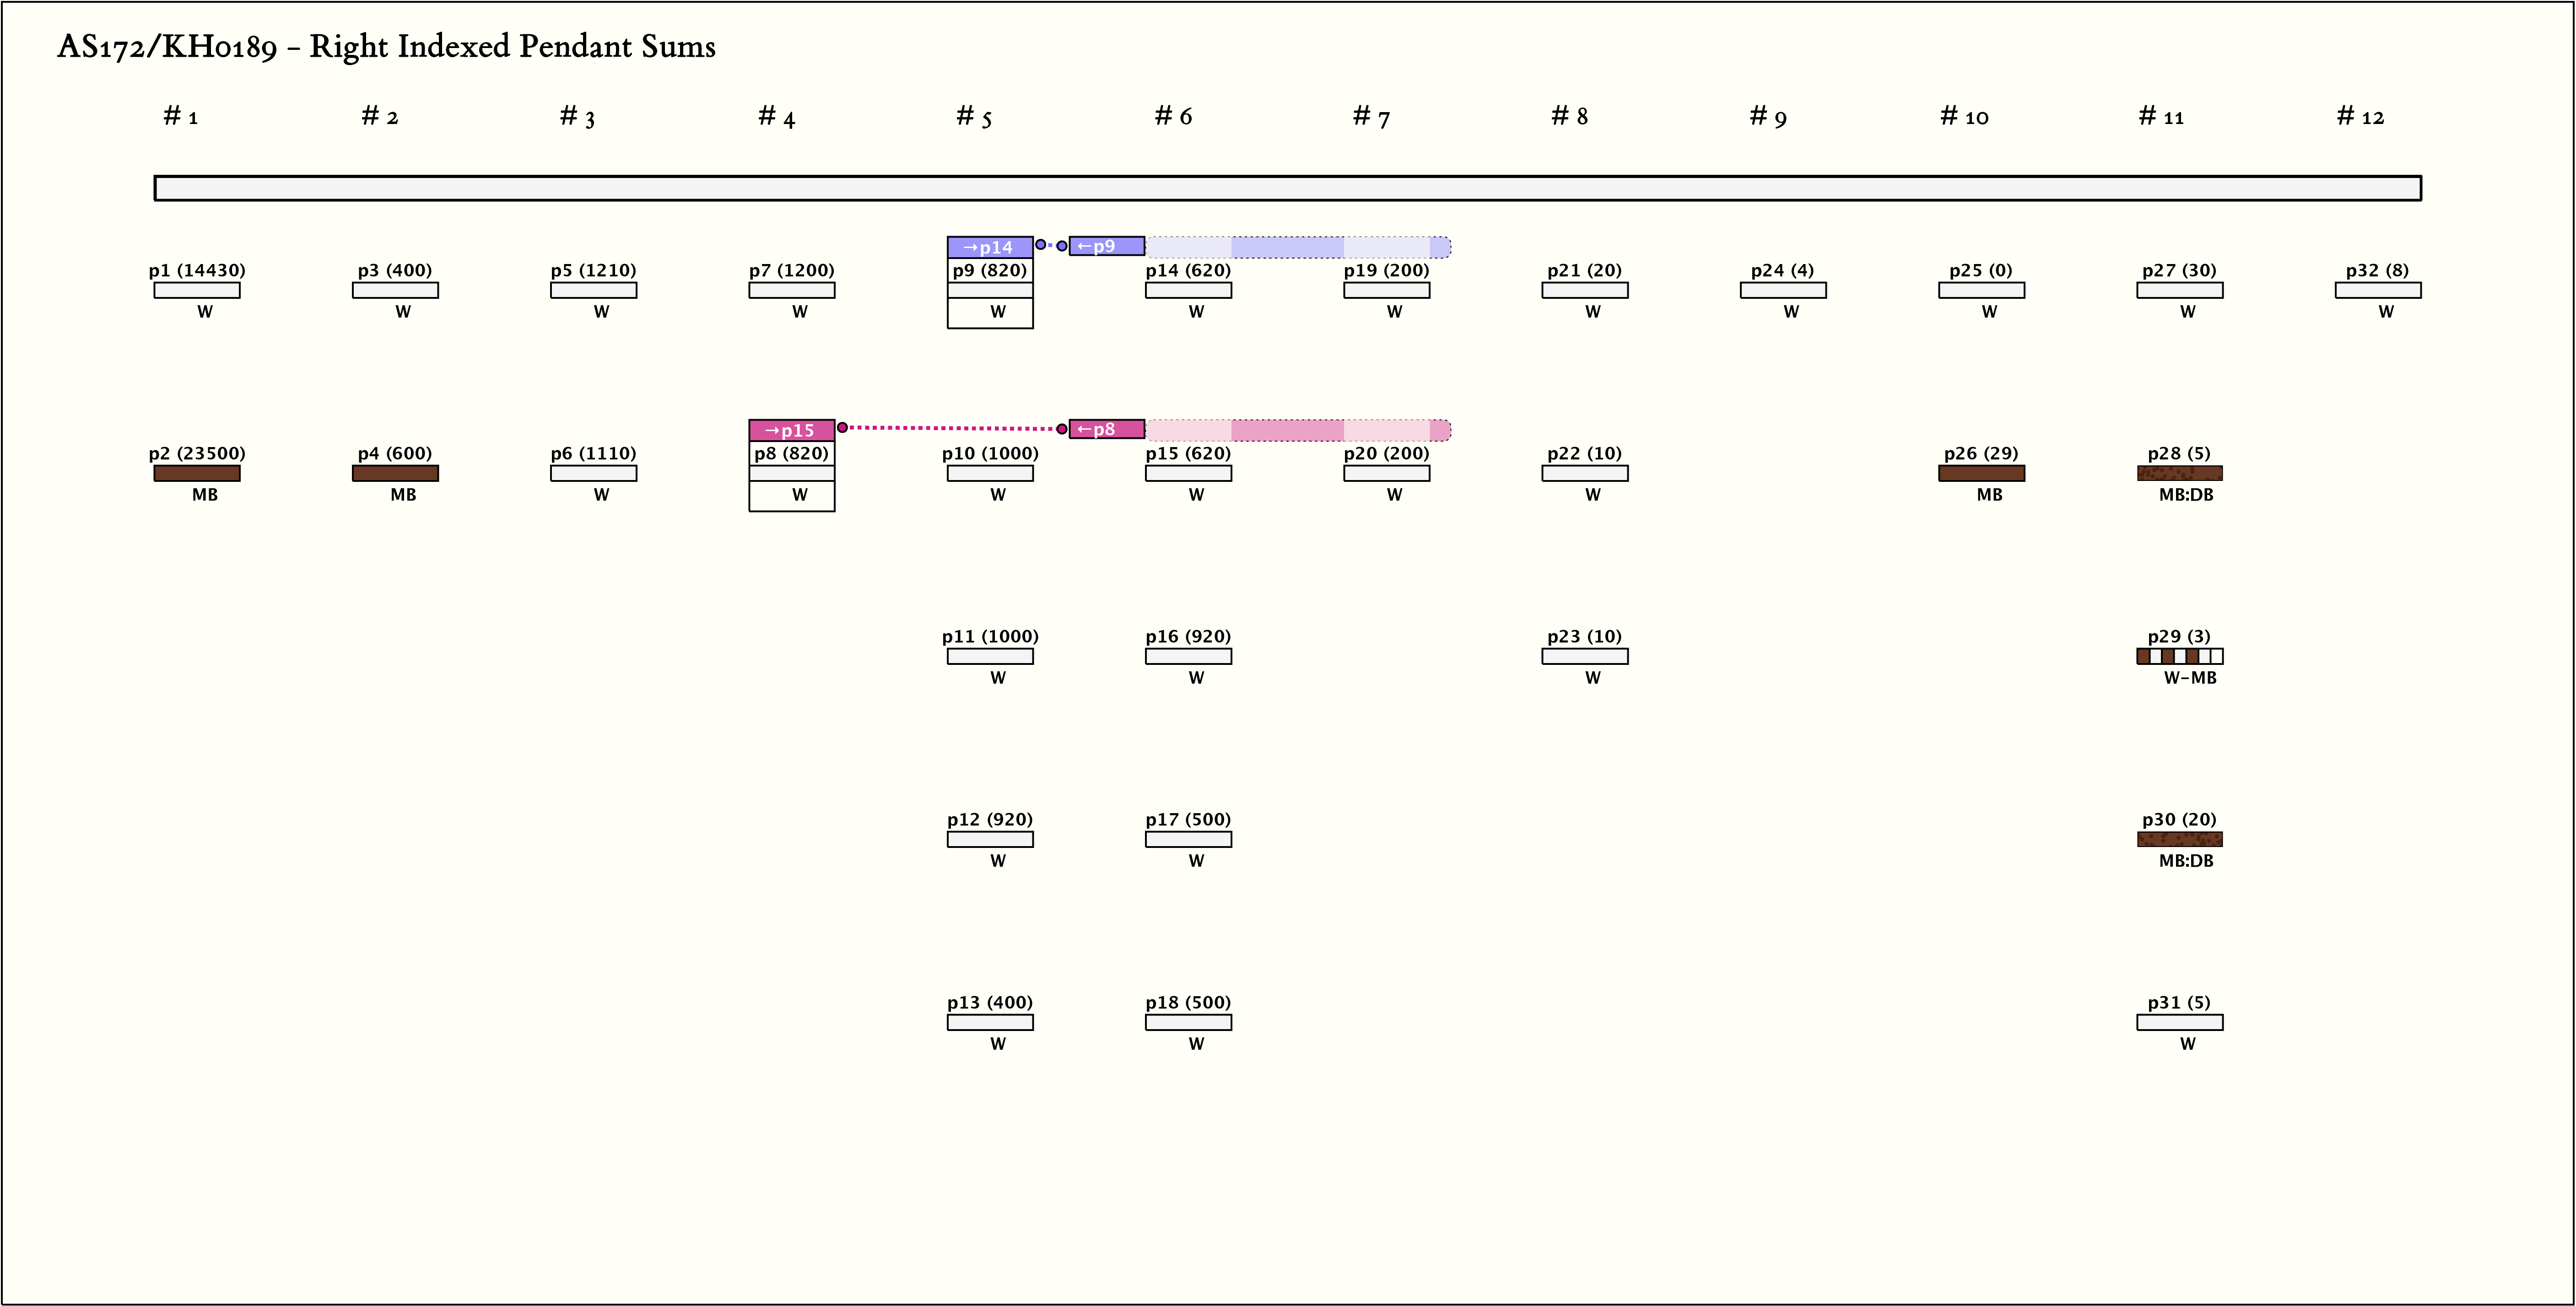Click the ←p8 pink tag

coord(1106,429)
